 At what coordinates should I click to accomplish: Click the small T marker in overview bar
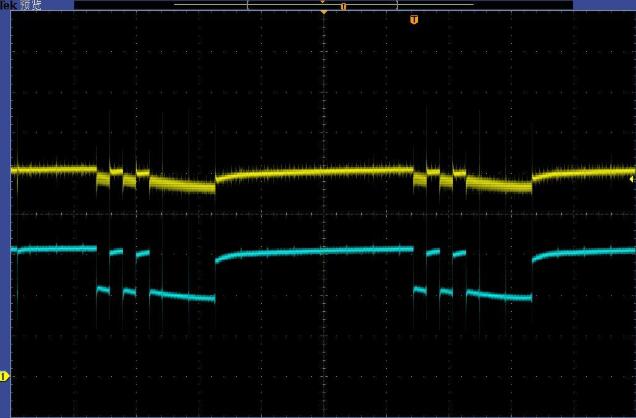pos(343,6)
